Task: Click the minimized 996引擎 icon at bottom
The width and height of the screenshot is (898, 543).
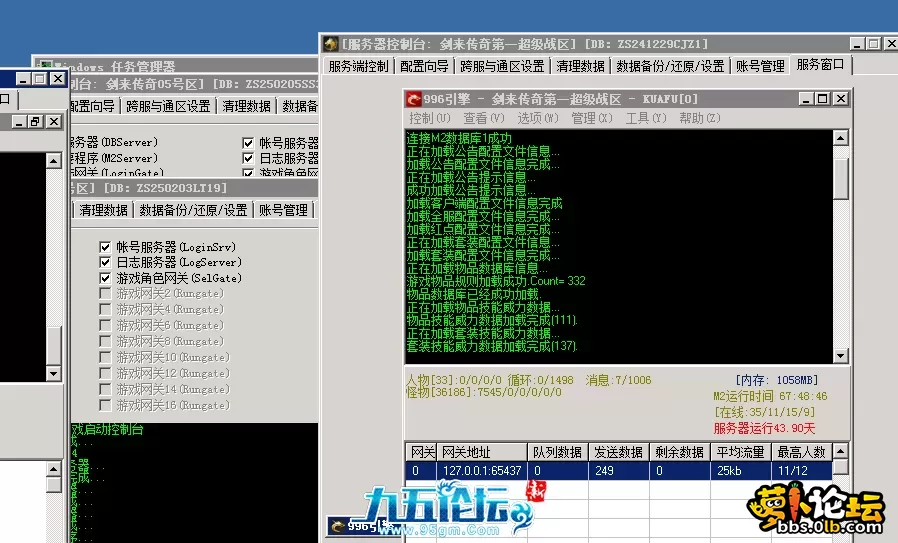Action: click(x=340, y=526)
